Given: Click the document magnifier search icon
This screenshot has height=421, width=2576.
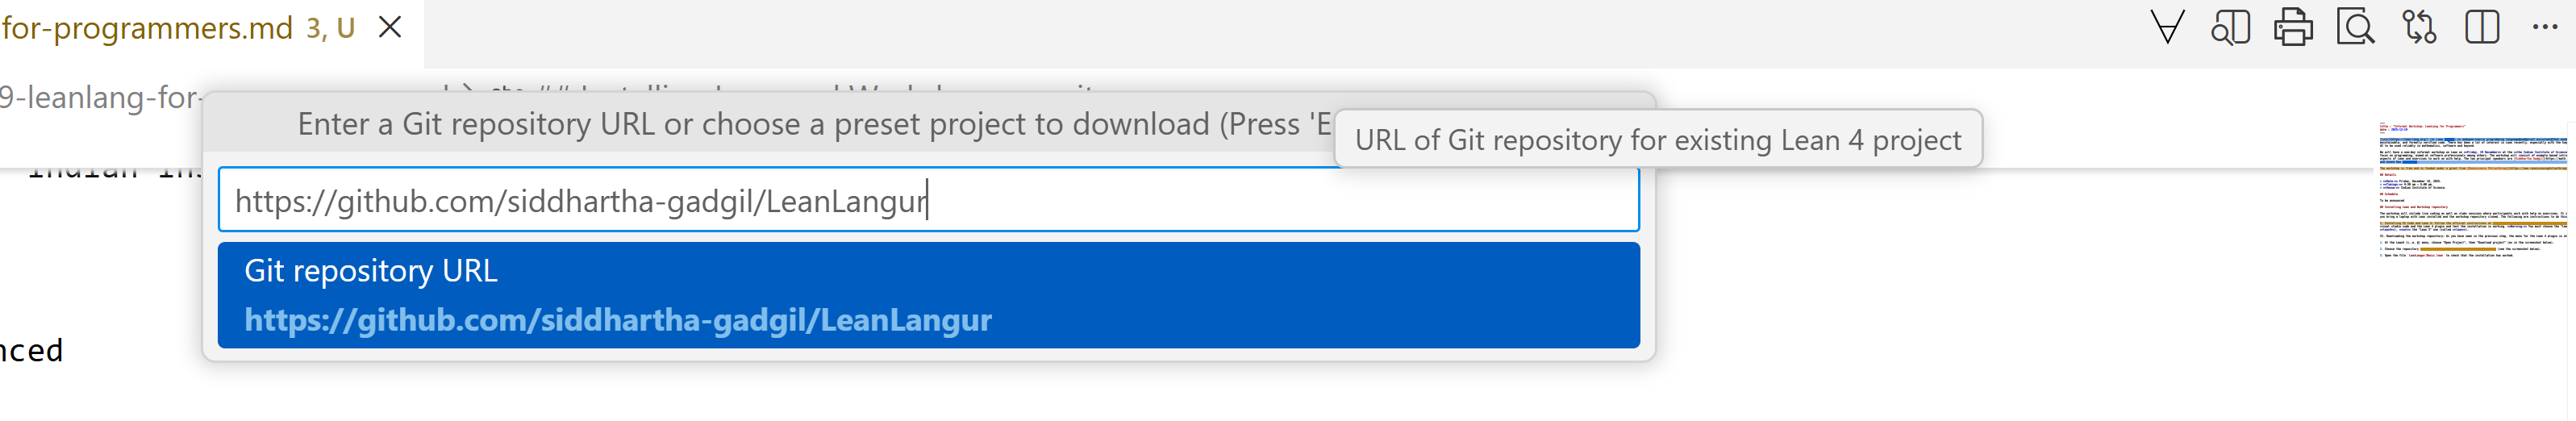Looking at the screenshot, I should tap(2355, 27).
